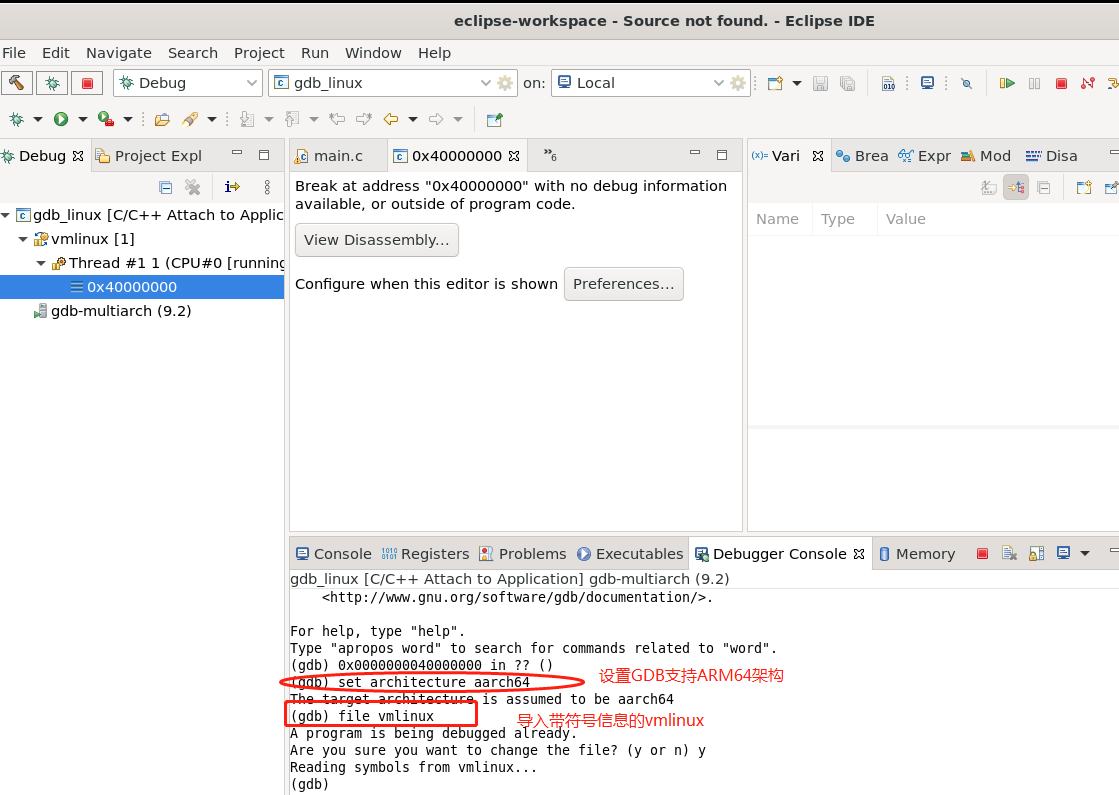
Task: Click the Open Element folder icon
Action: point(162,119)
